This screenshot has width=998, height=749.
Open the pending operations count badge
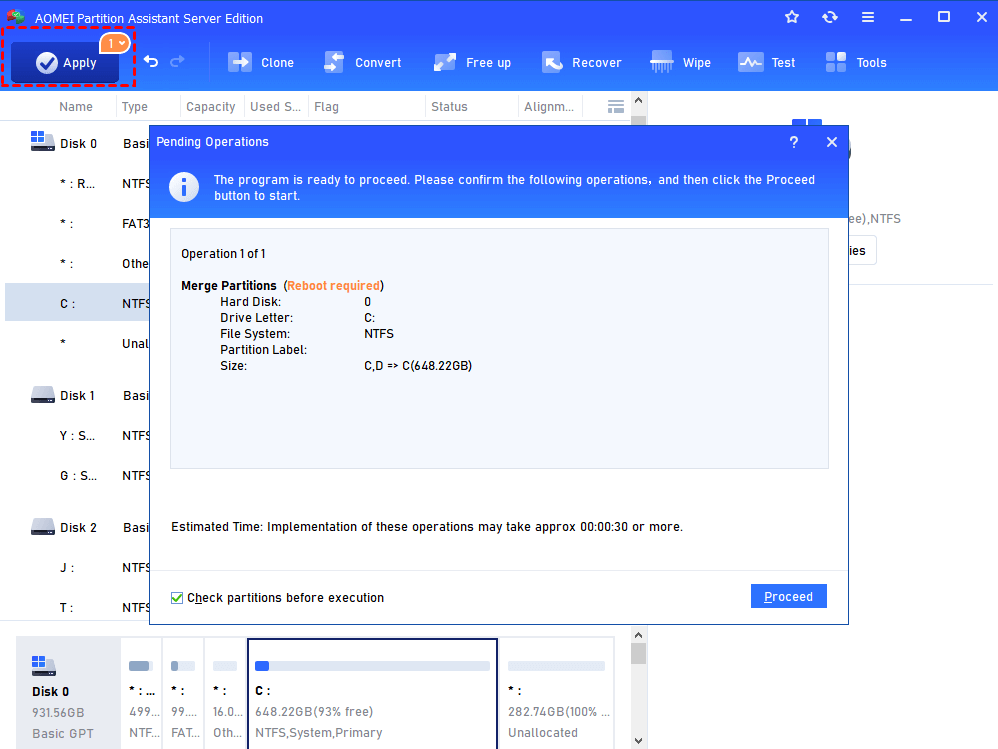[115, 43]
